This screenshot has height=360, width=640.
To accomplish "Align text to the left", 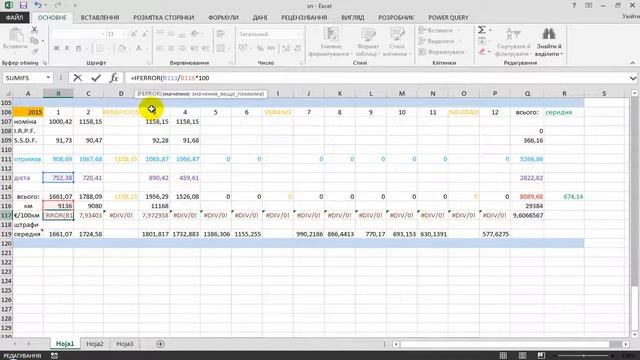I will 160,48.
